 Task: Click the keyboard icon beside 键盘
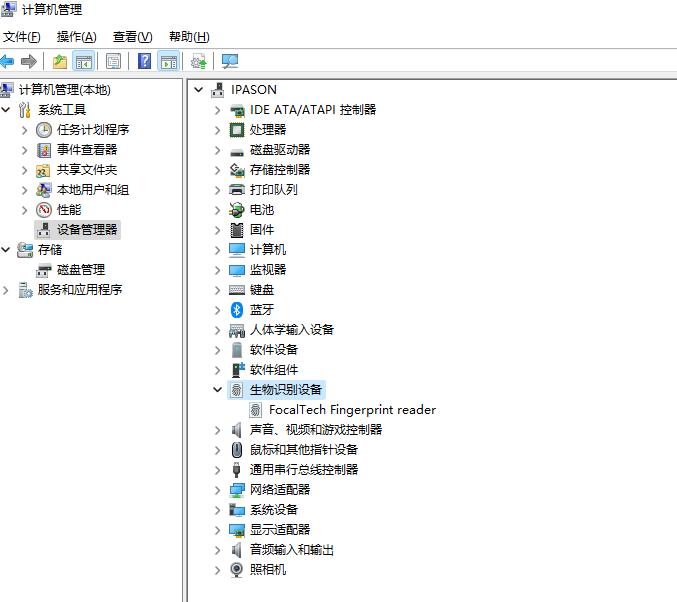pos(237,290)
